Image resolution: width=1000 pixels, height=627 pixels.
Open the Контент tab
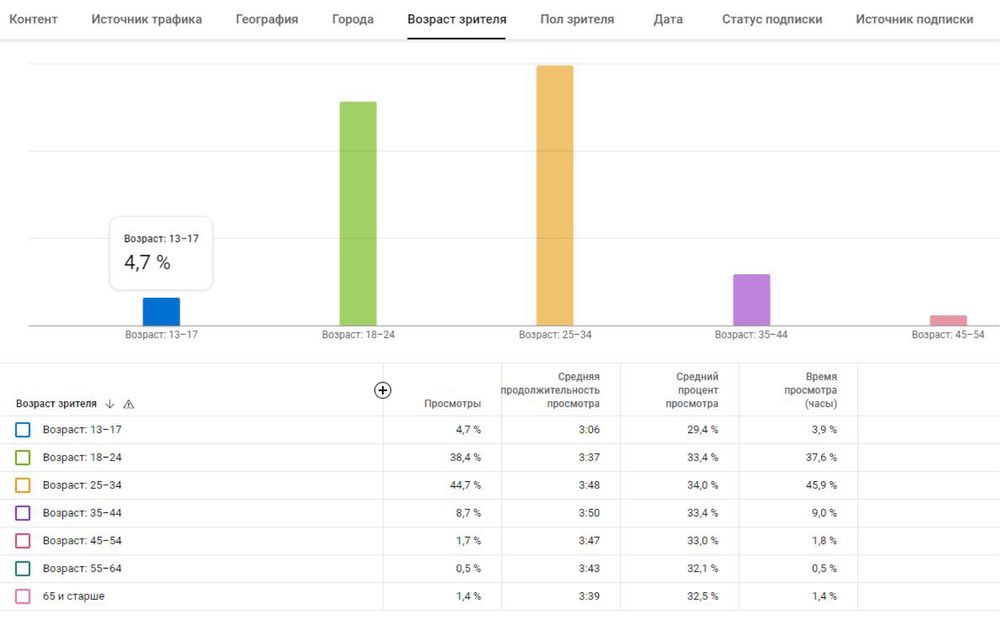coord(34,20)
